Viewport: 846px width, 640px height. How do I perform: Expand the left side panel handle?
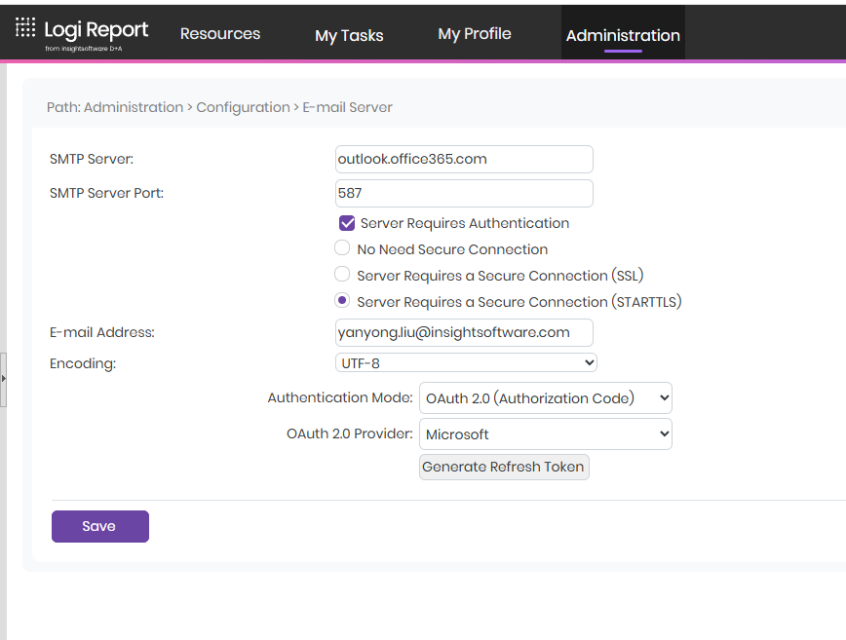[3, 379]
